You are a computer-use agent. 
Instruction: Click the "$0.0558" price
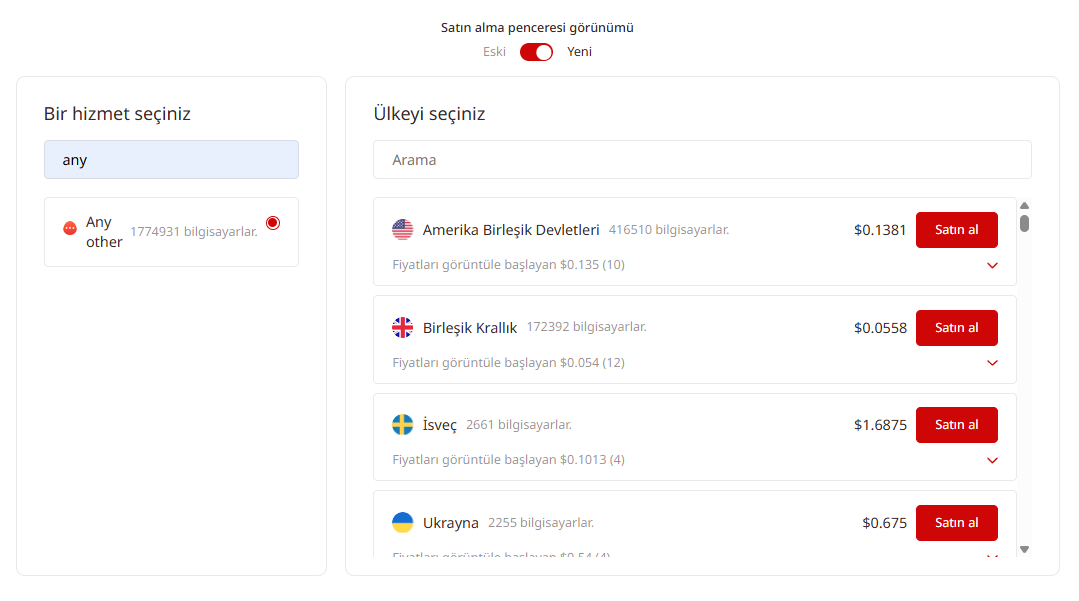coord(880,328)
